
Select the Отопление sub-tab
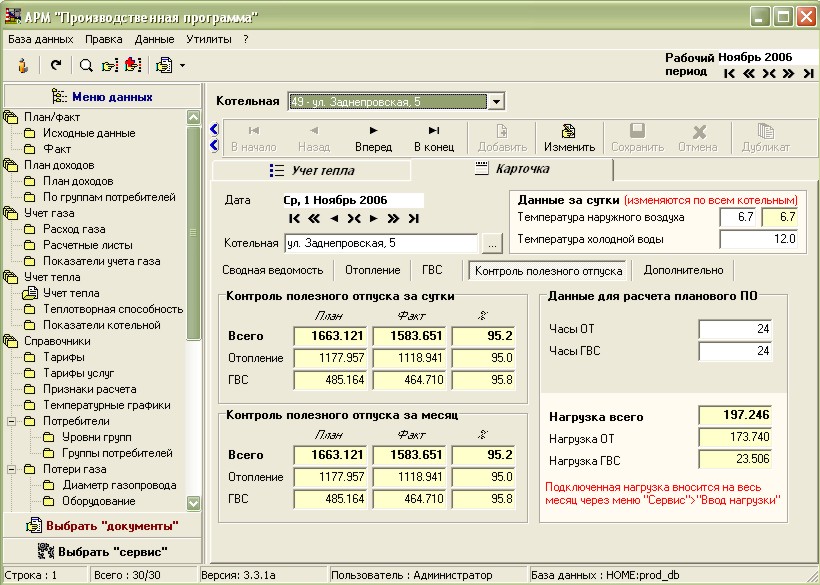tap(372, 270)
